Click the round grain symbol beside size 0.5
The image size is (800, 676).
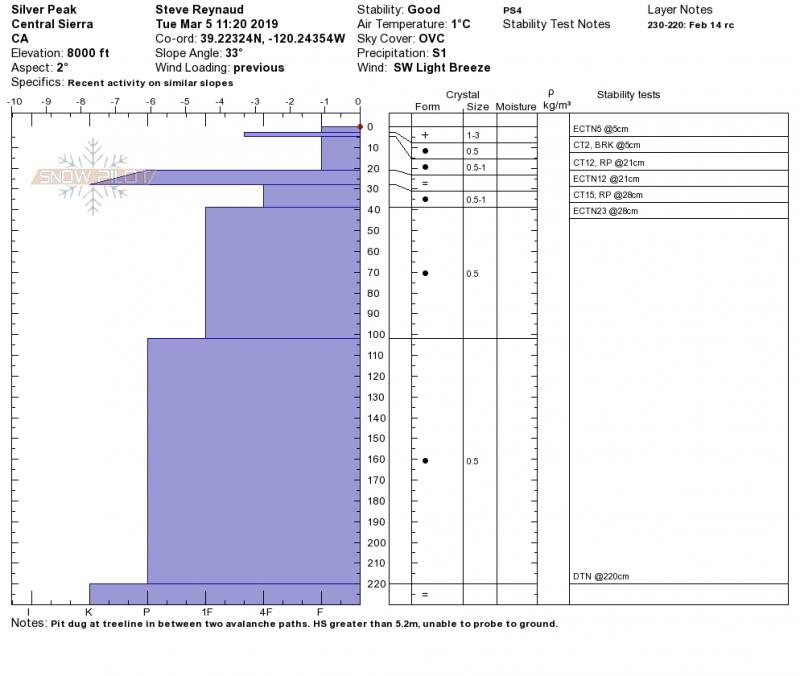pos(425,151)
